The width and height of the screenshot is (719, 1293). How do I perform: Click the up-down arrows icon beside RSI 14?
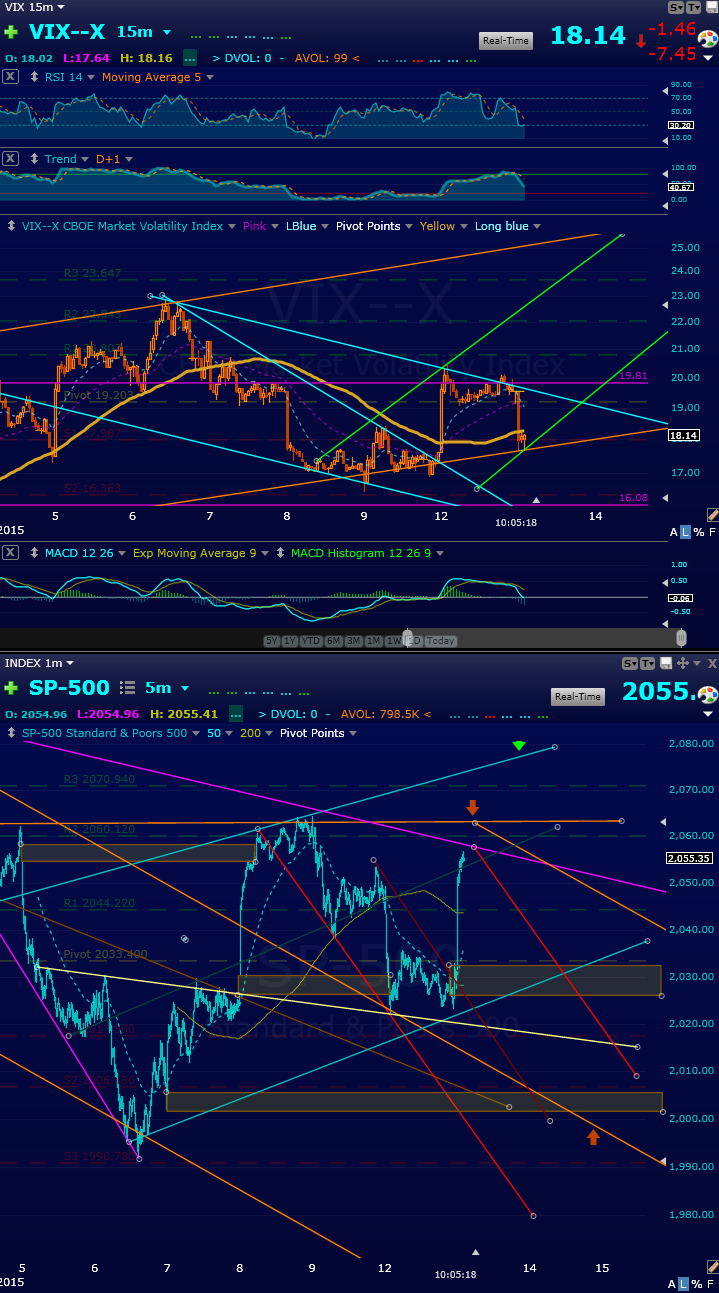coord(36,77)
